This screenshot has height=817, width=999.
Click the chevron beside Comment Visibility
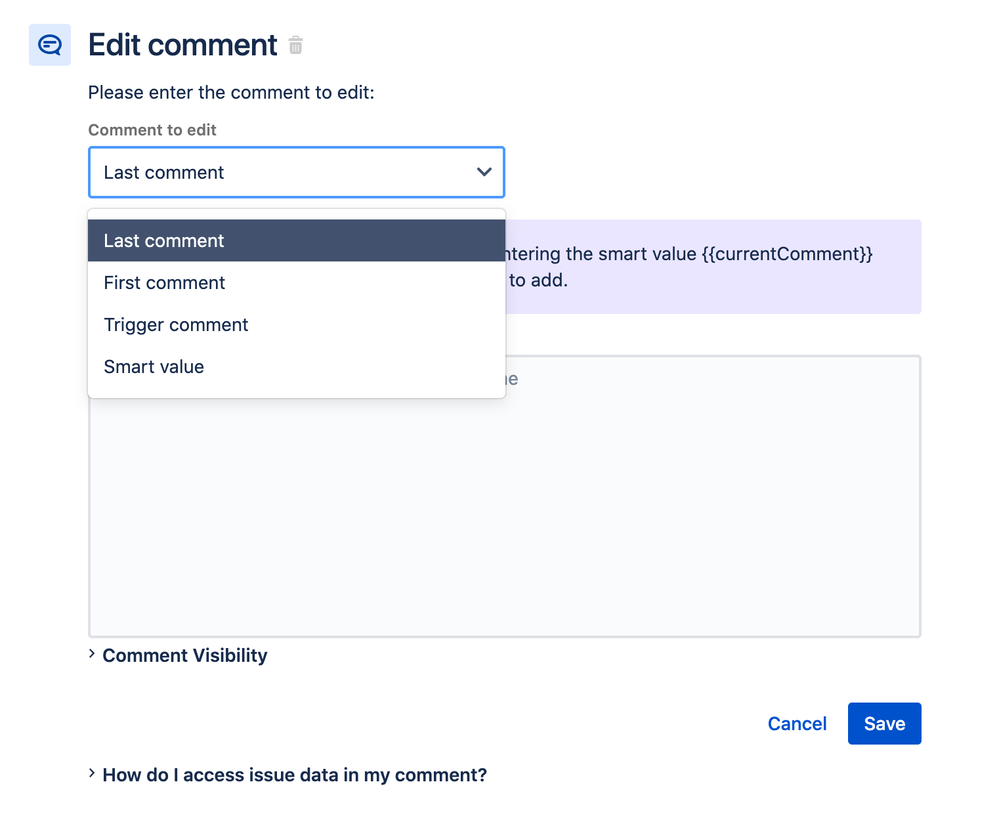pyautogui.click(x=92, y=654)
